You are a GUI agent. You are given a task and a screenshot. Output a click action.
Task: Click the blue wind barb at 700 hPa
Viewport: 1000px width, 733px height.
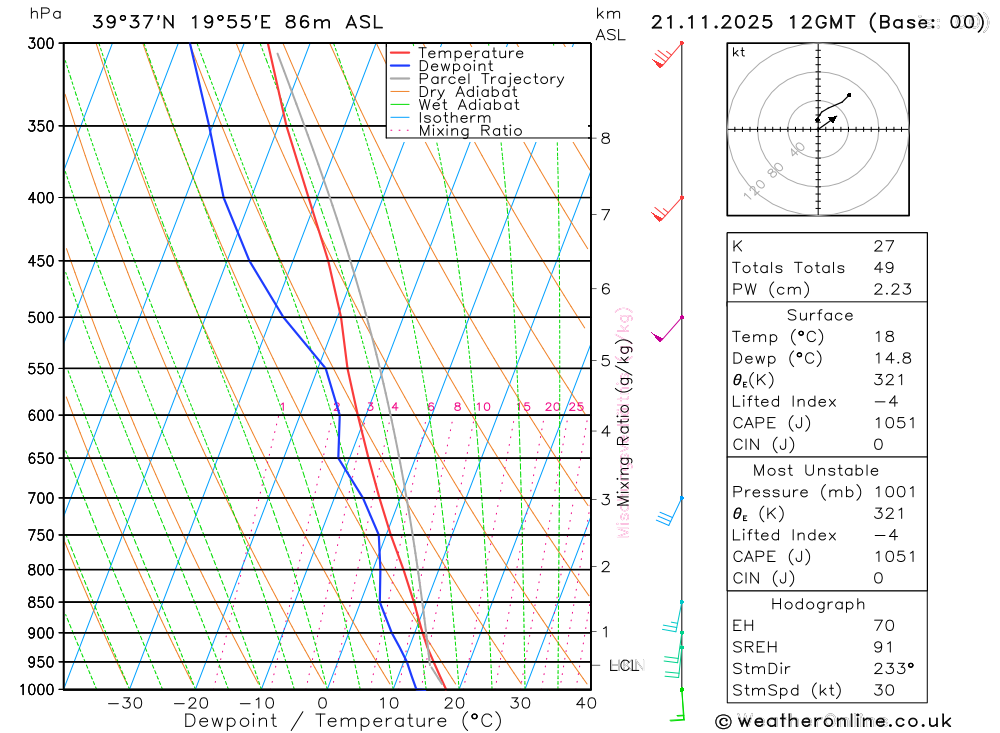click(x=670, y=511)
